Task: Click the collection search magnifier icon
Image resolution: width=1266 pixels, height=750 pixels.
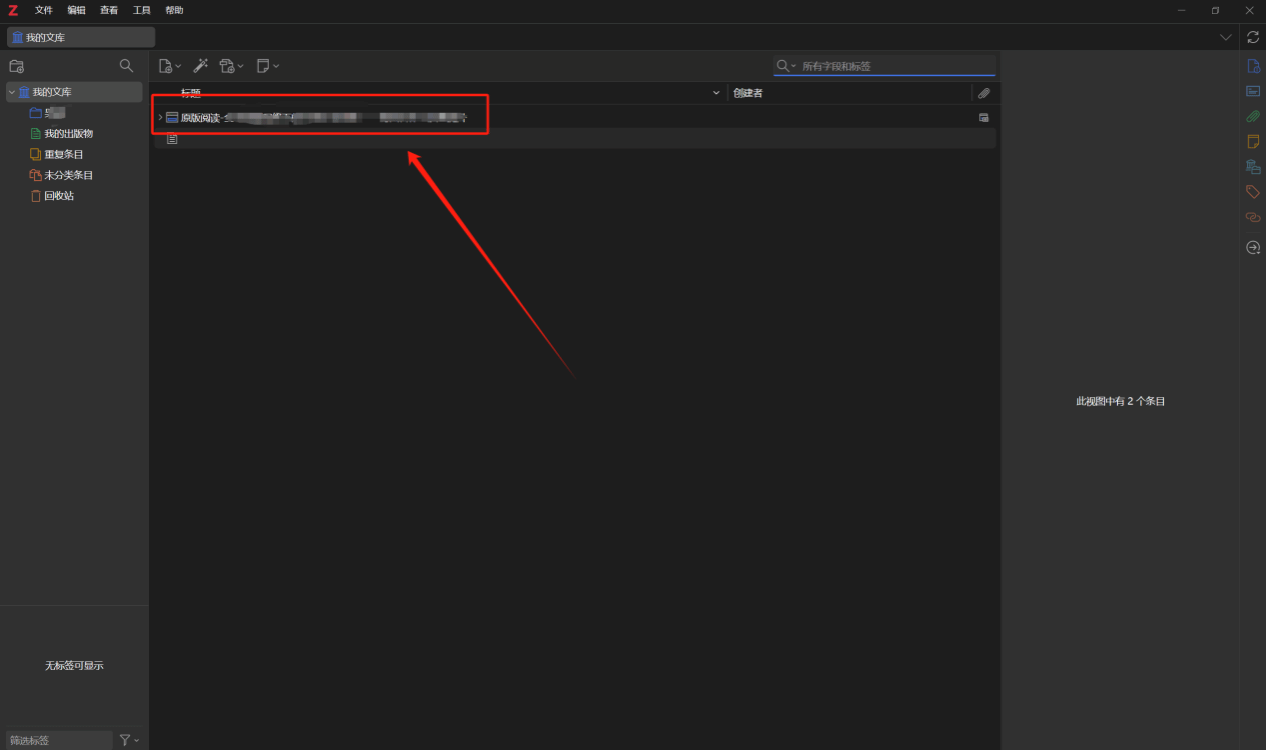Action: [x=126, y=66]
